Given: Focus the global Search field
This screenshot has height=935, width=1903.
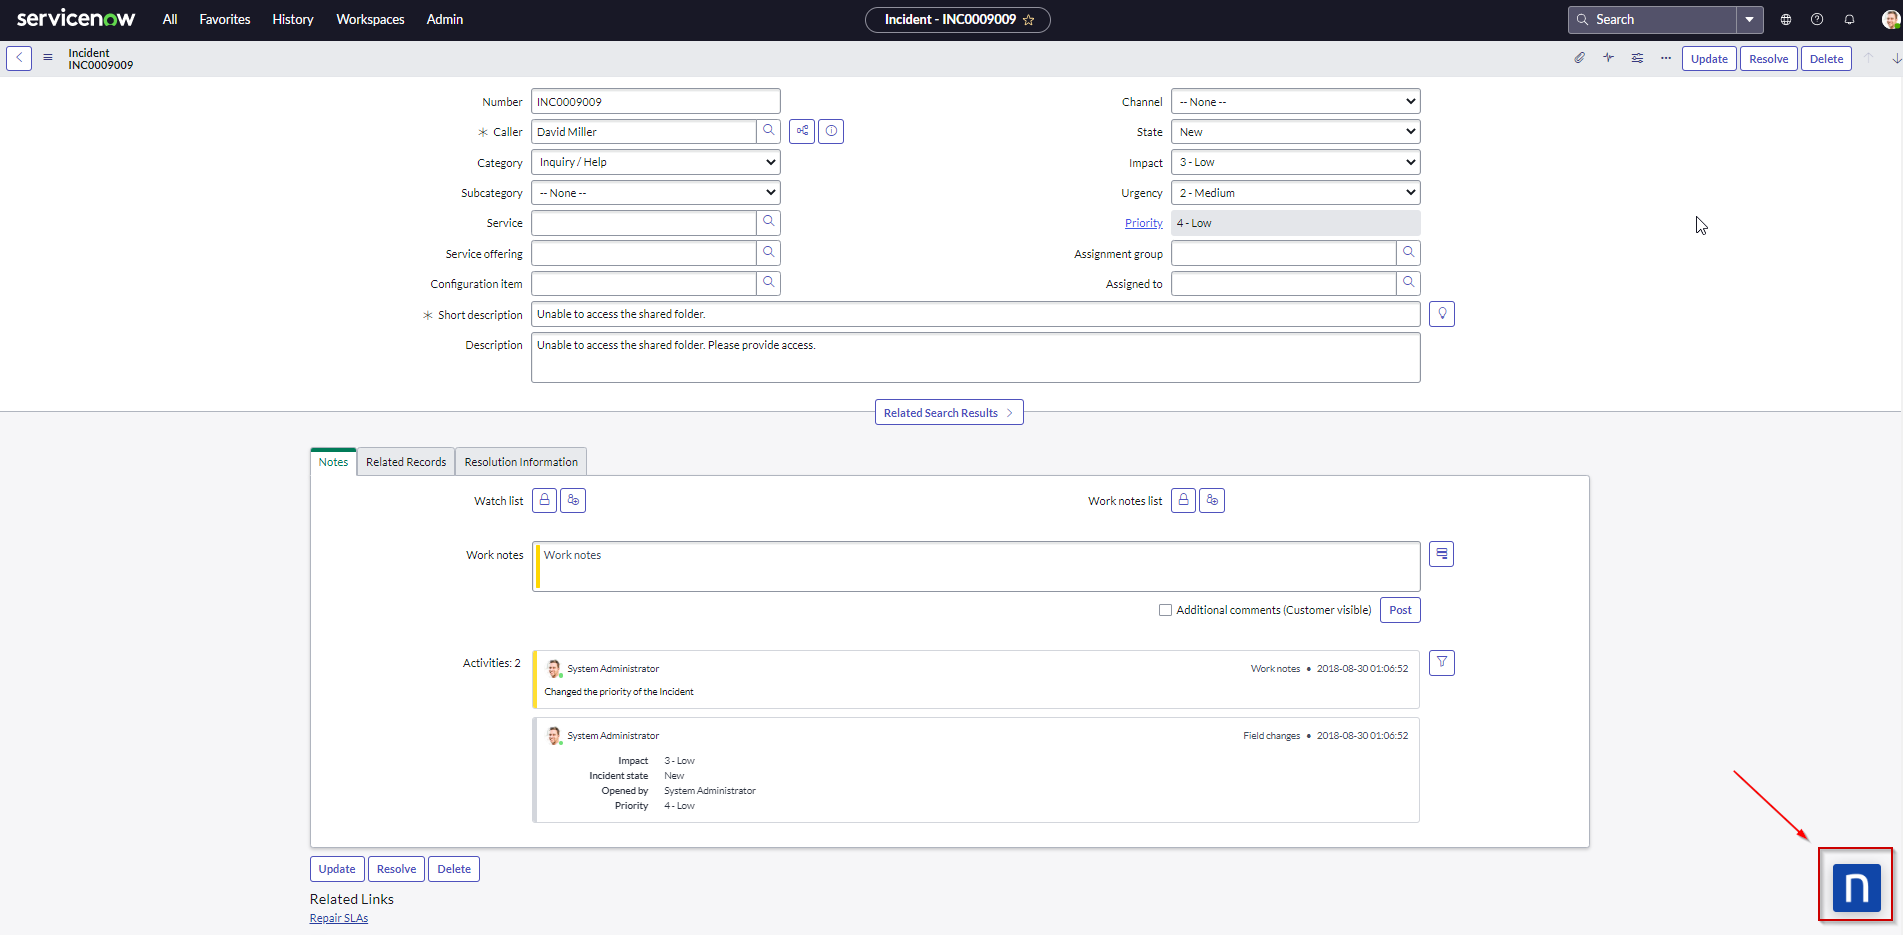Looking at the screenshot, I should click(x=1655, y=19).
